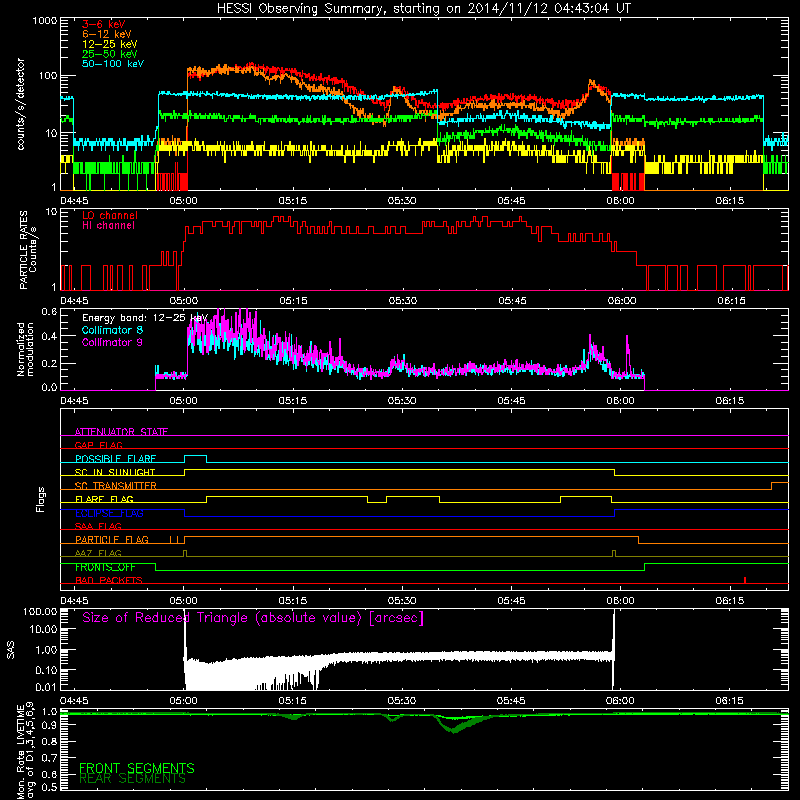
Task: Click the HI channel legend entry
Action: [x=108, y=226]
